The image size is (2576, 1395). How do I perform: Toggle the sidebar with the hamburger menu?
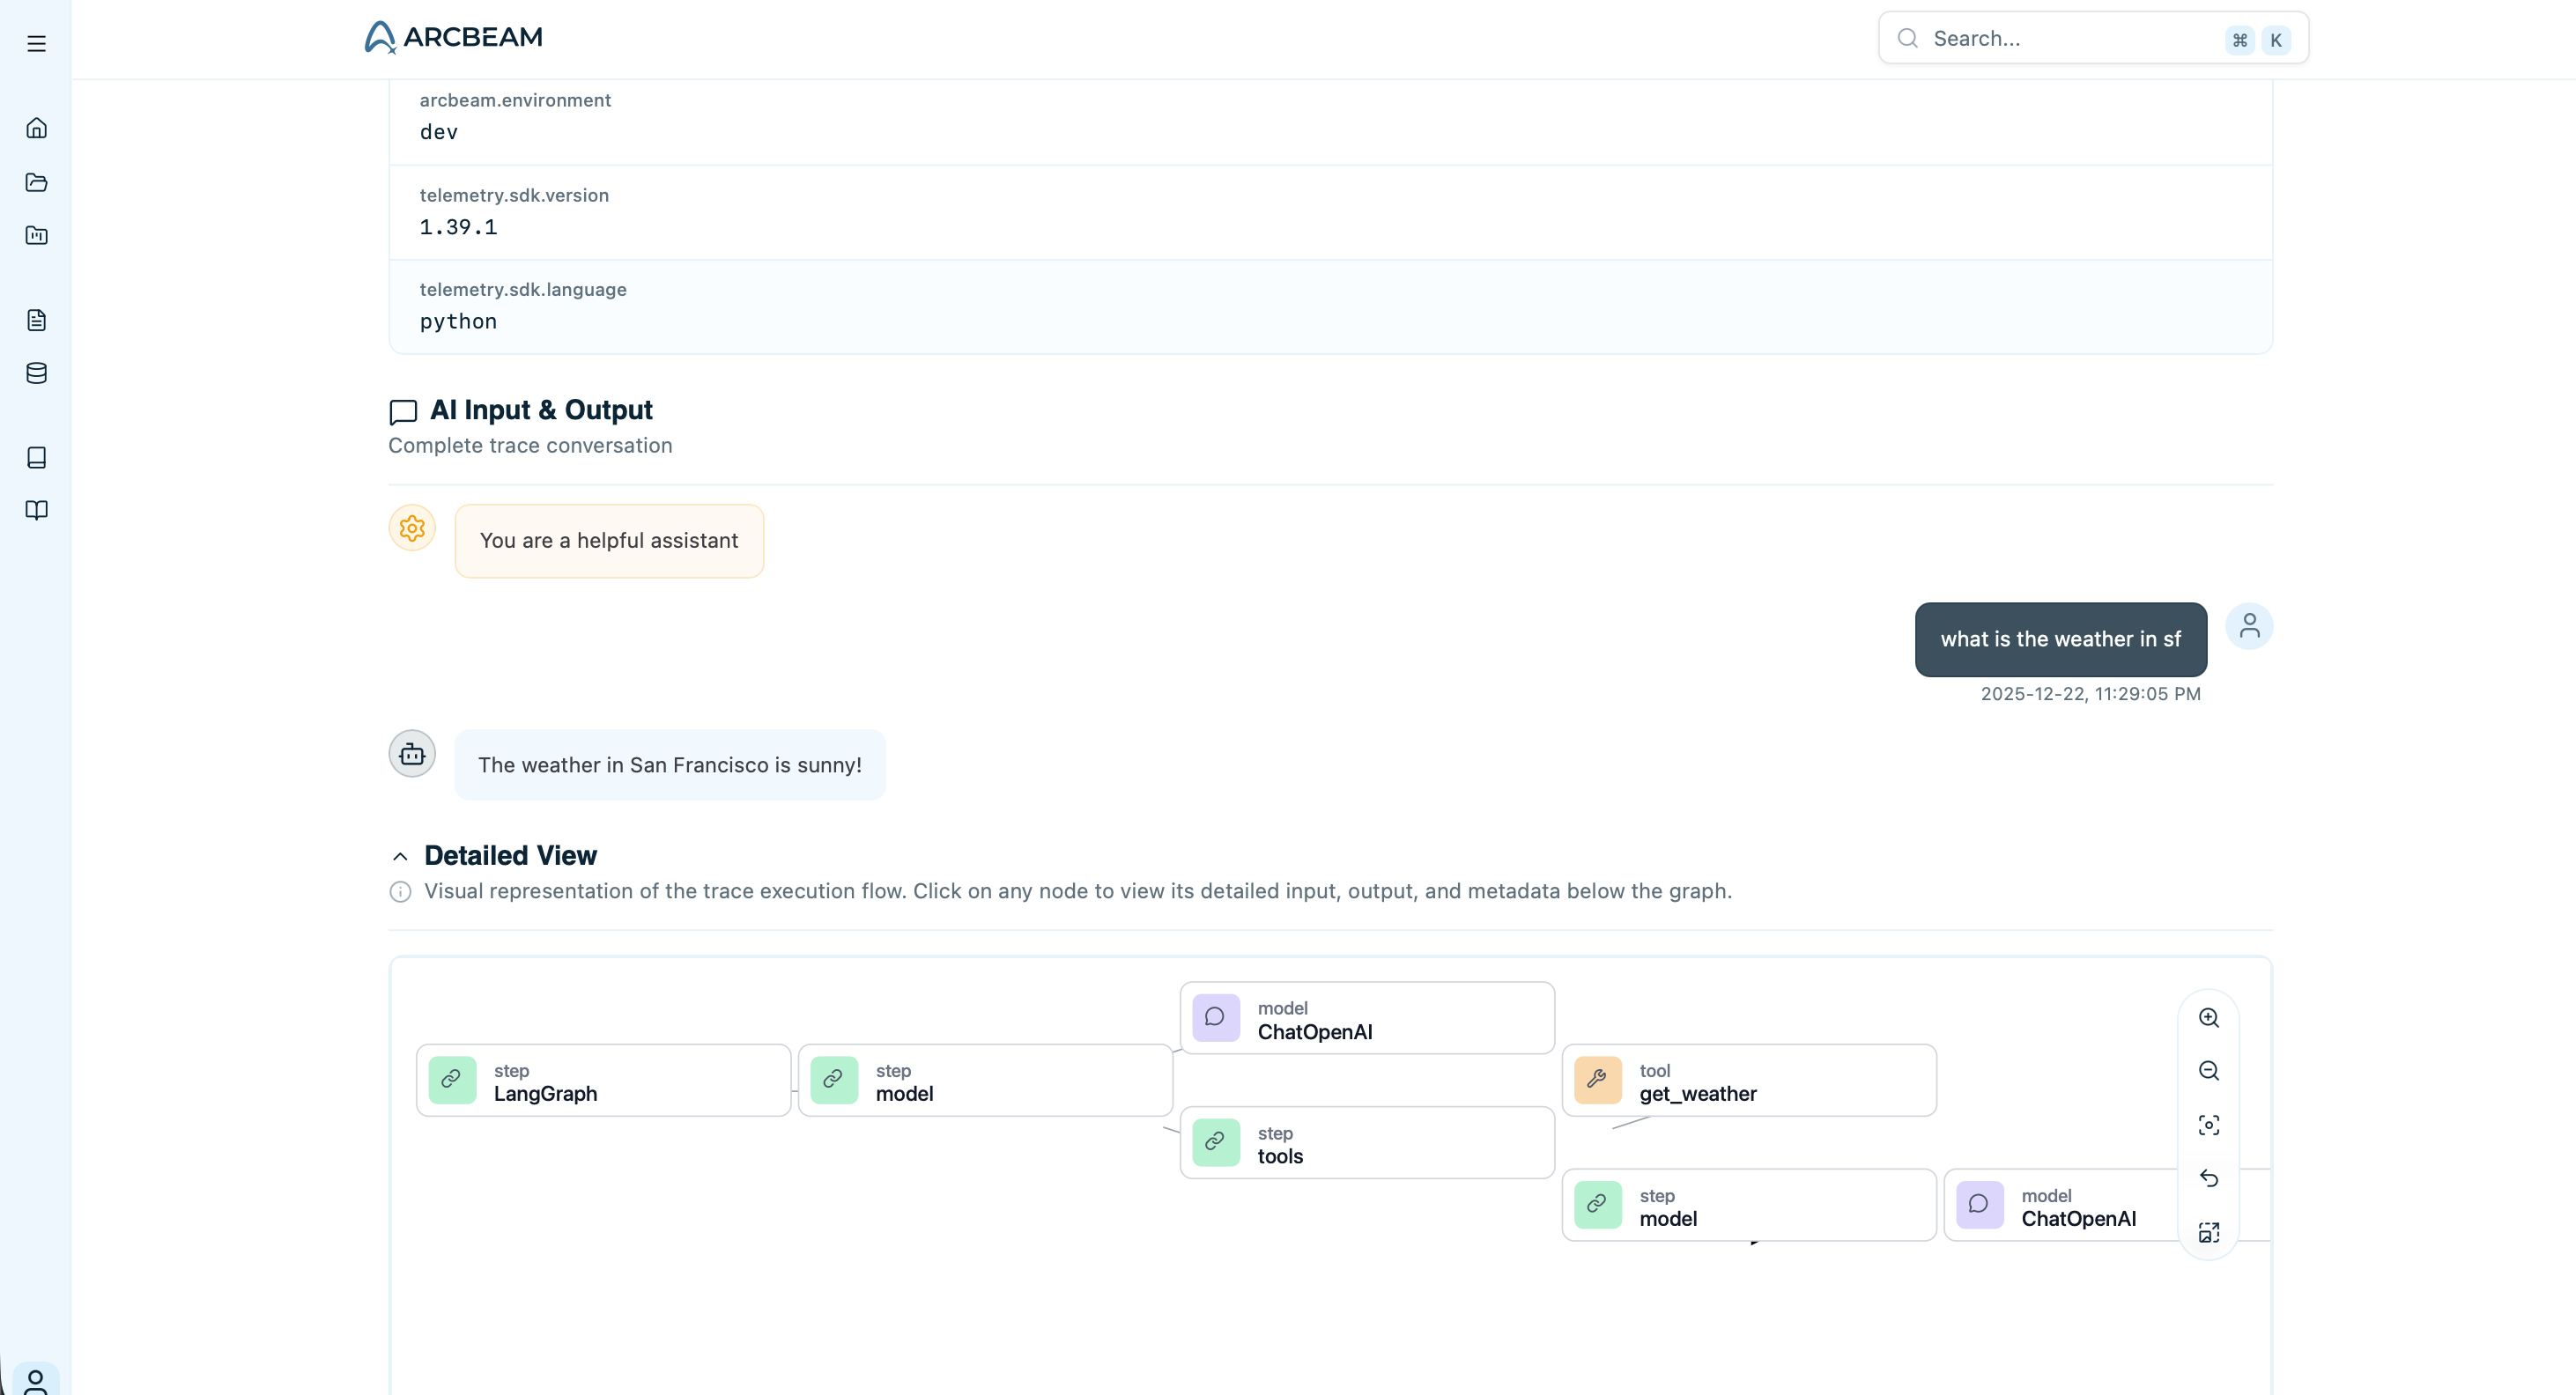37,43
